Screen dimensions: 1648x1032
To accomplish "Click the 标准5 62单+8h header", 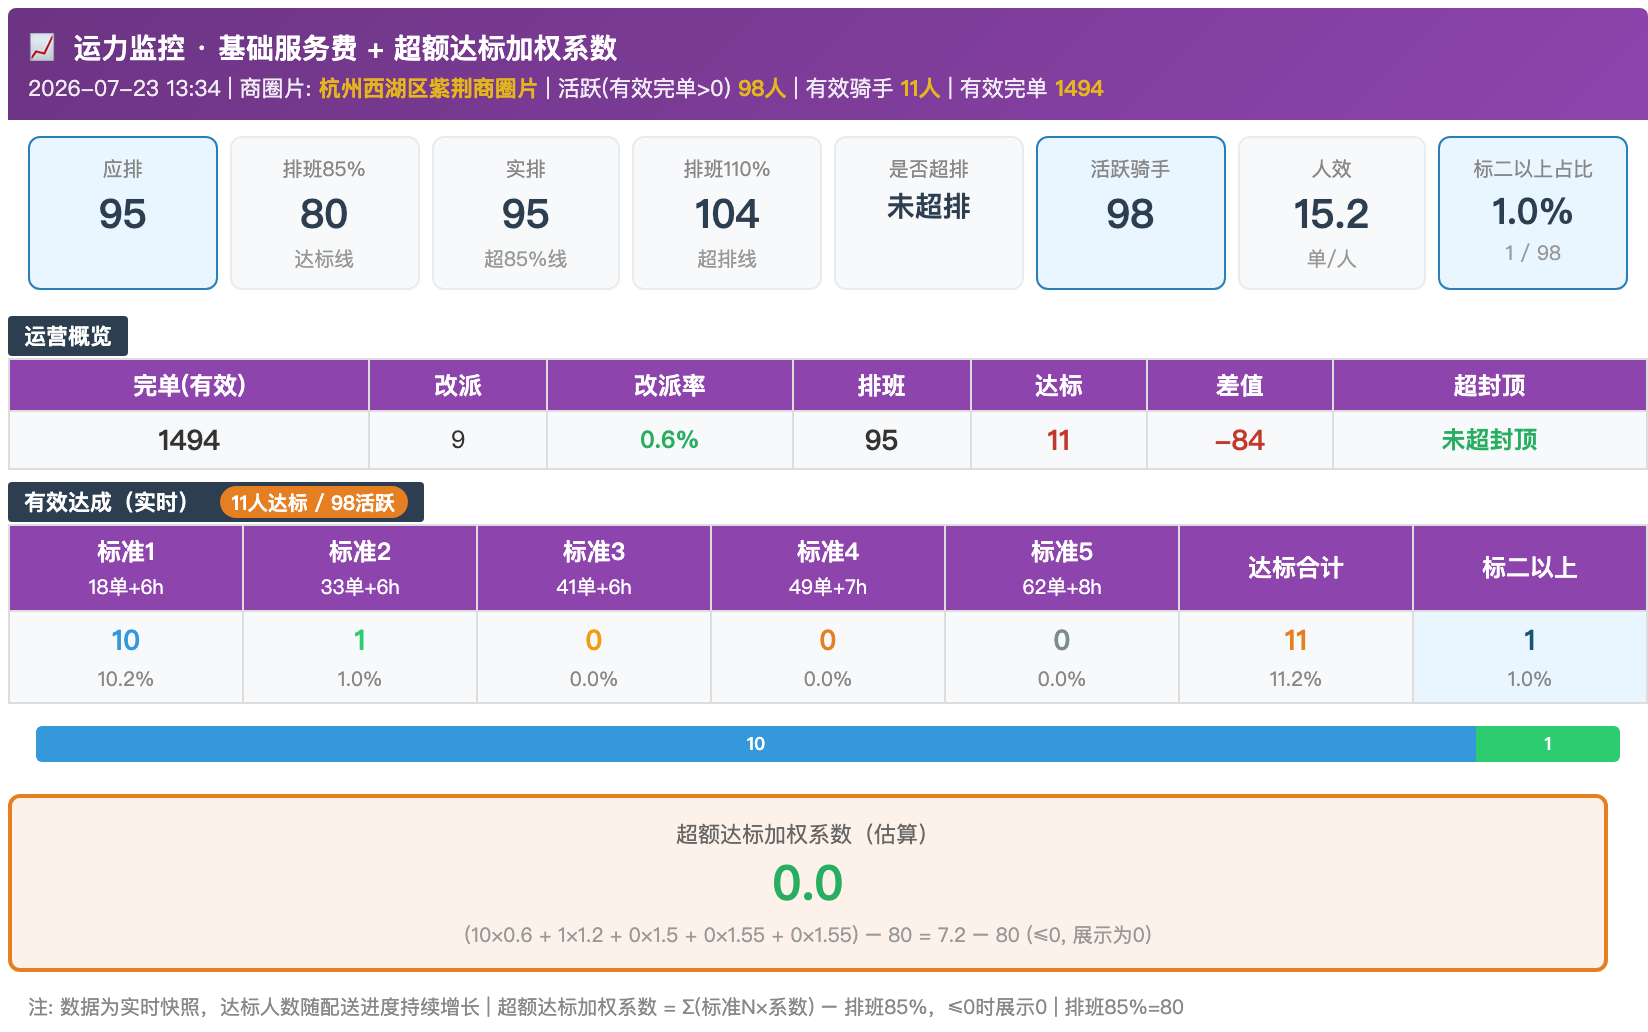I will pyautogui.click(x=1062, y=568).
